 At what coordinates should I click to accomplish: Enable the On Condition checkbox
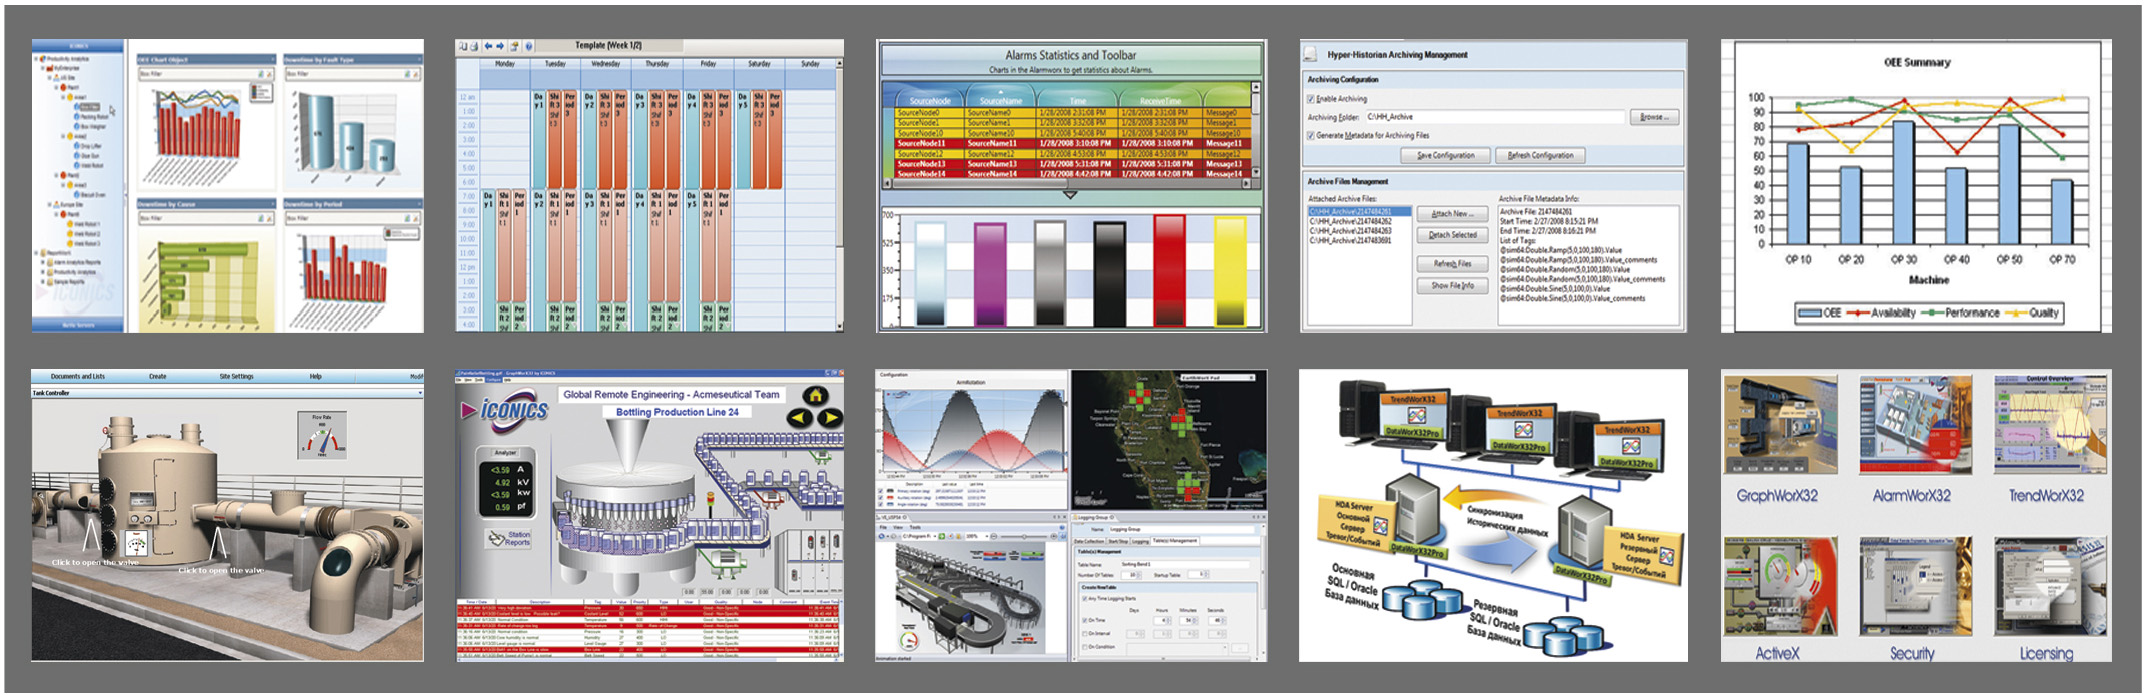click(1086, 647)
